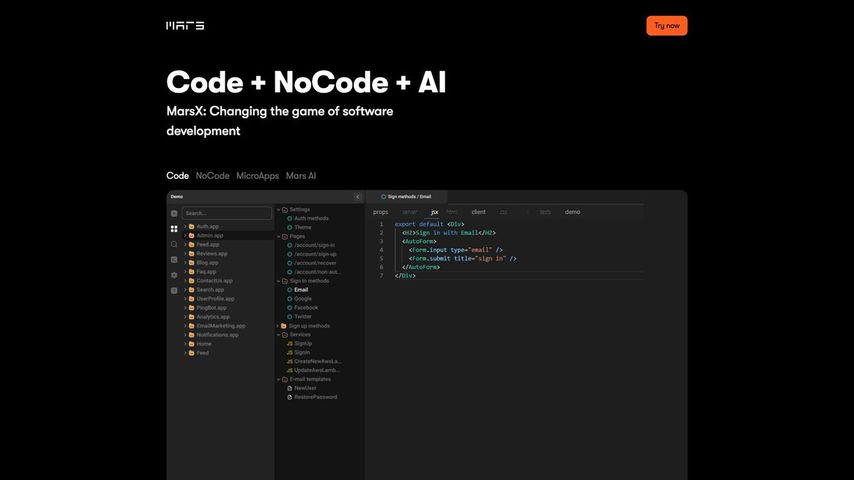Click the ContactUs.app folder icon
The height and width of the screenshot is (480, 854).
(x=191, y=281)
